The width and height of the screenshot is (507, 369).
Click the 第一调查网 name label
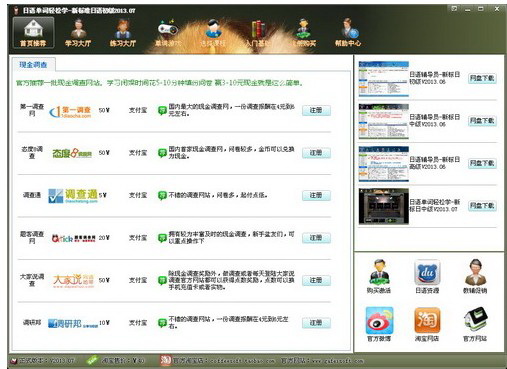32,110
